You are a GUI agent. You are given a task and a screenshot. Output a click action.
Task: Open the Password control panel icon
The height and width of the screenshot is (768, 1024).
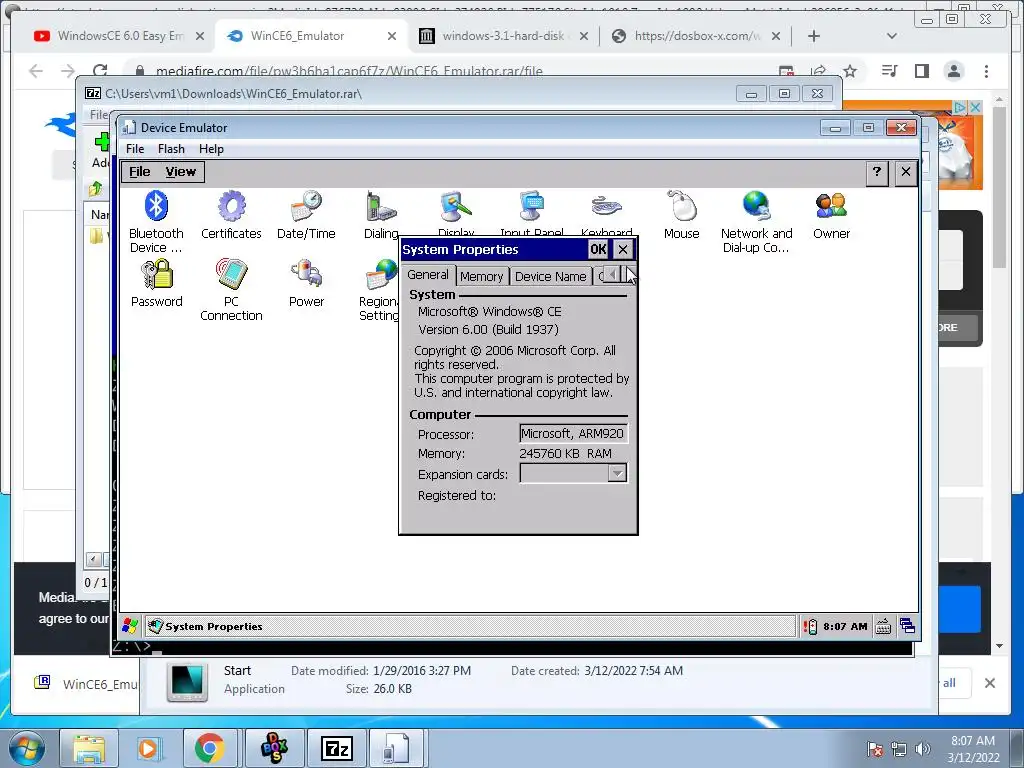(157, 283)
